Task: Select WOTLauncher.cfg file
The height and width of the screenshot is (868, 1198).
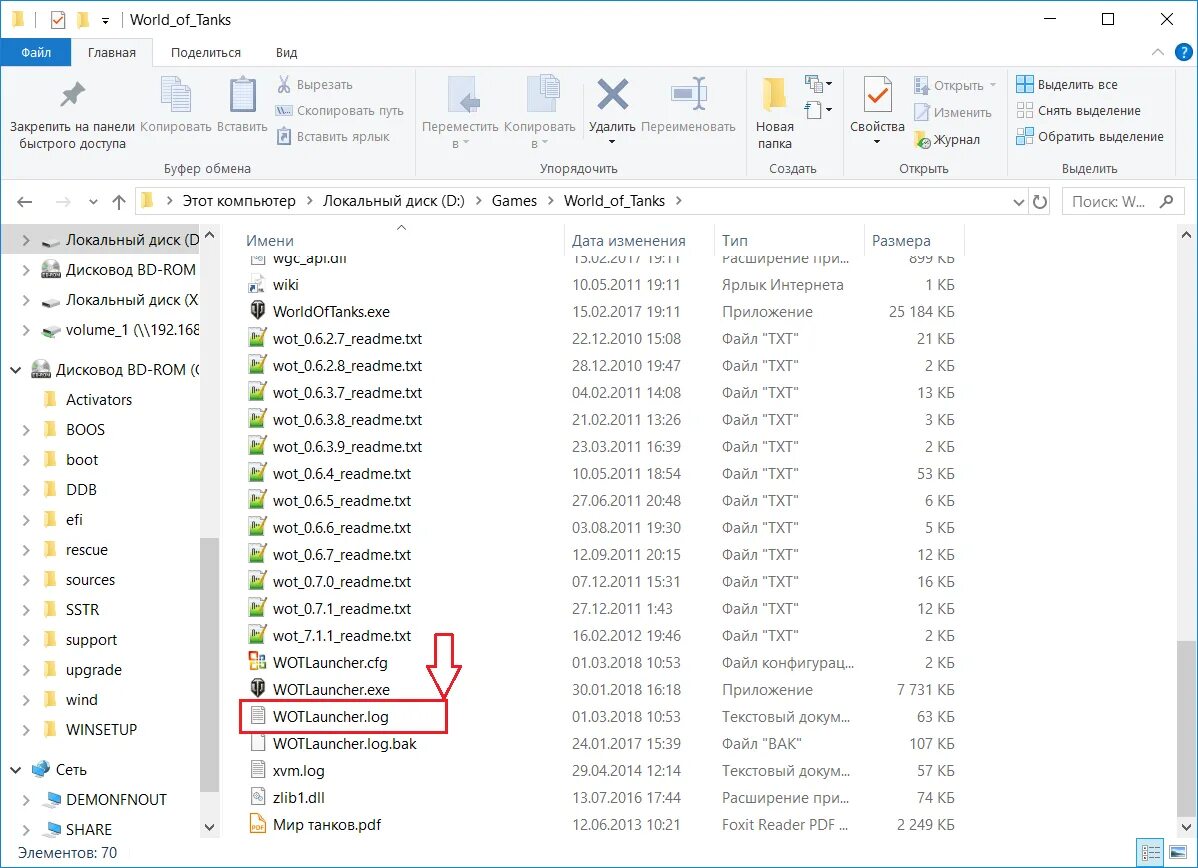Action: point(330,662)
